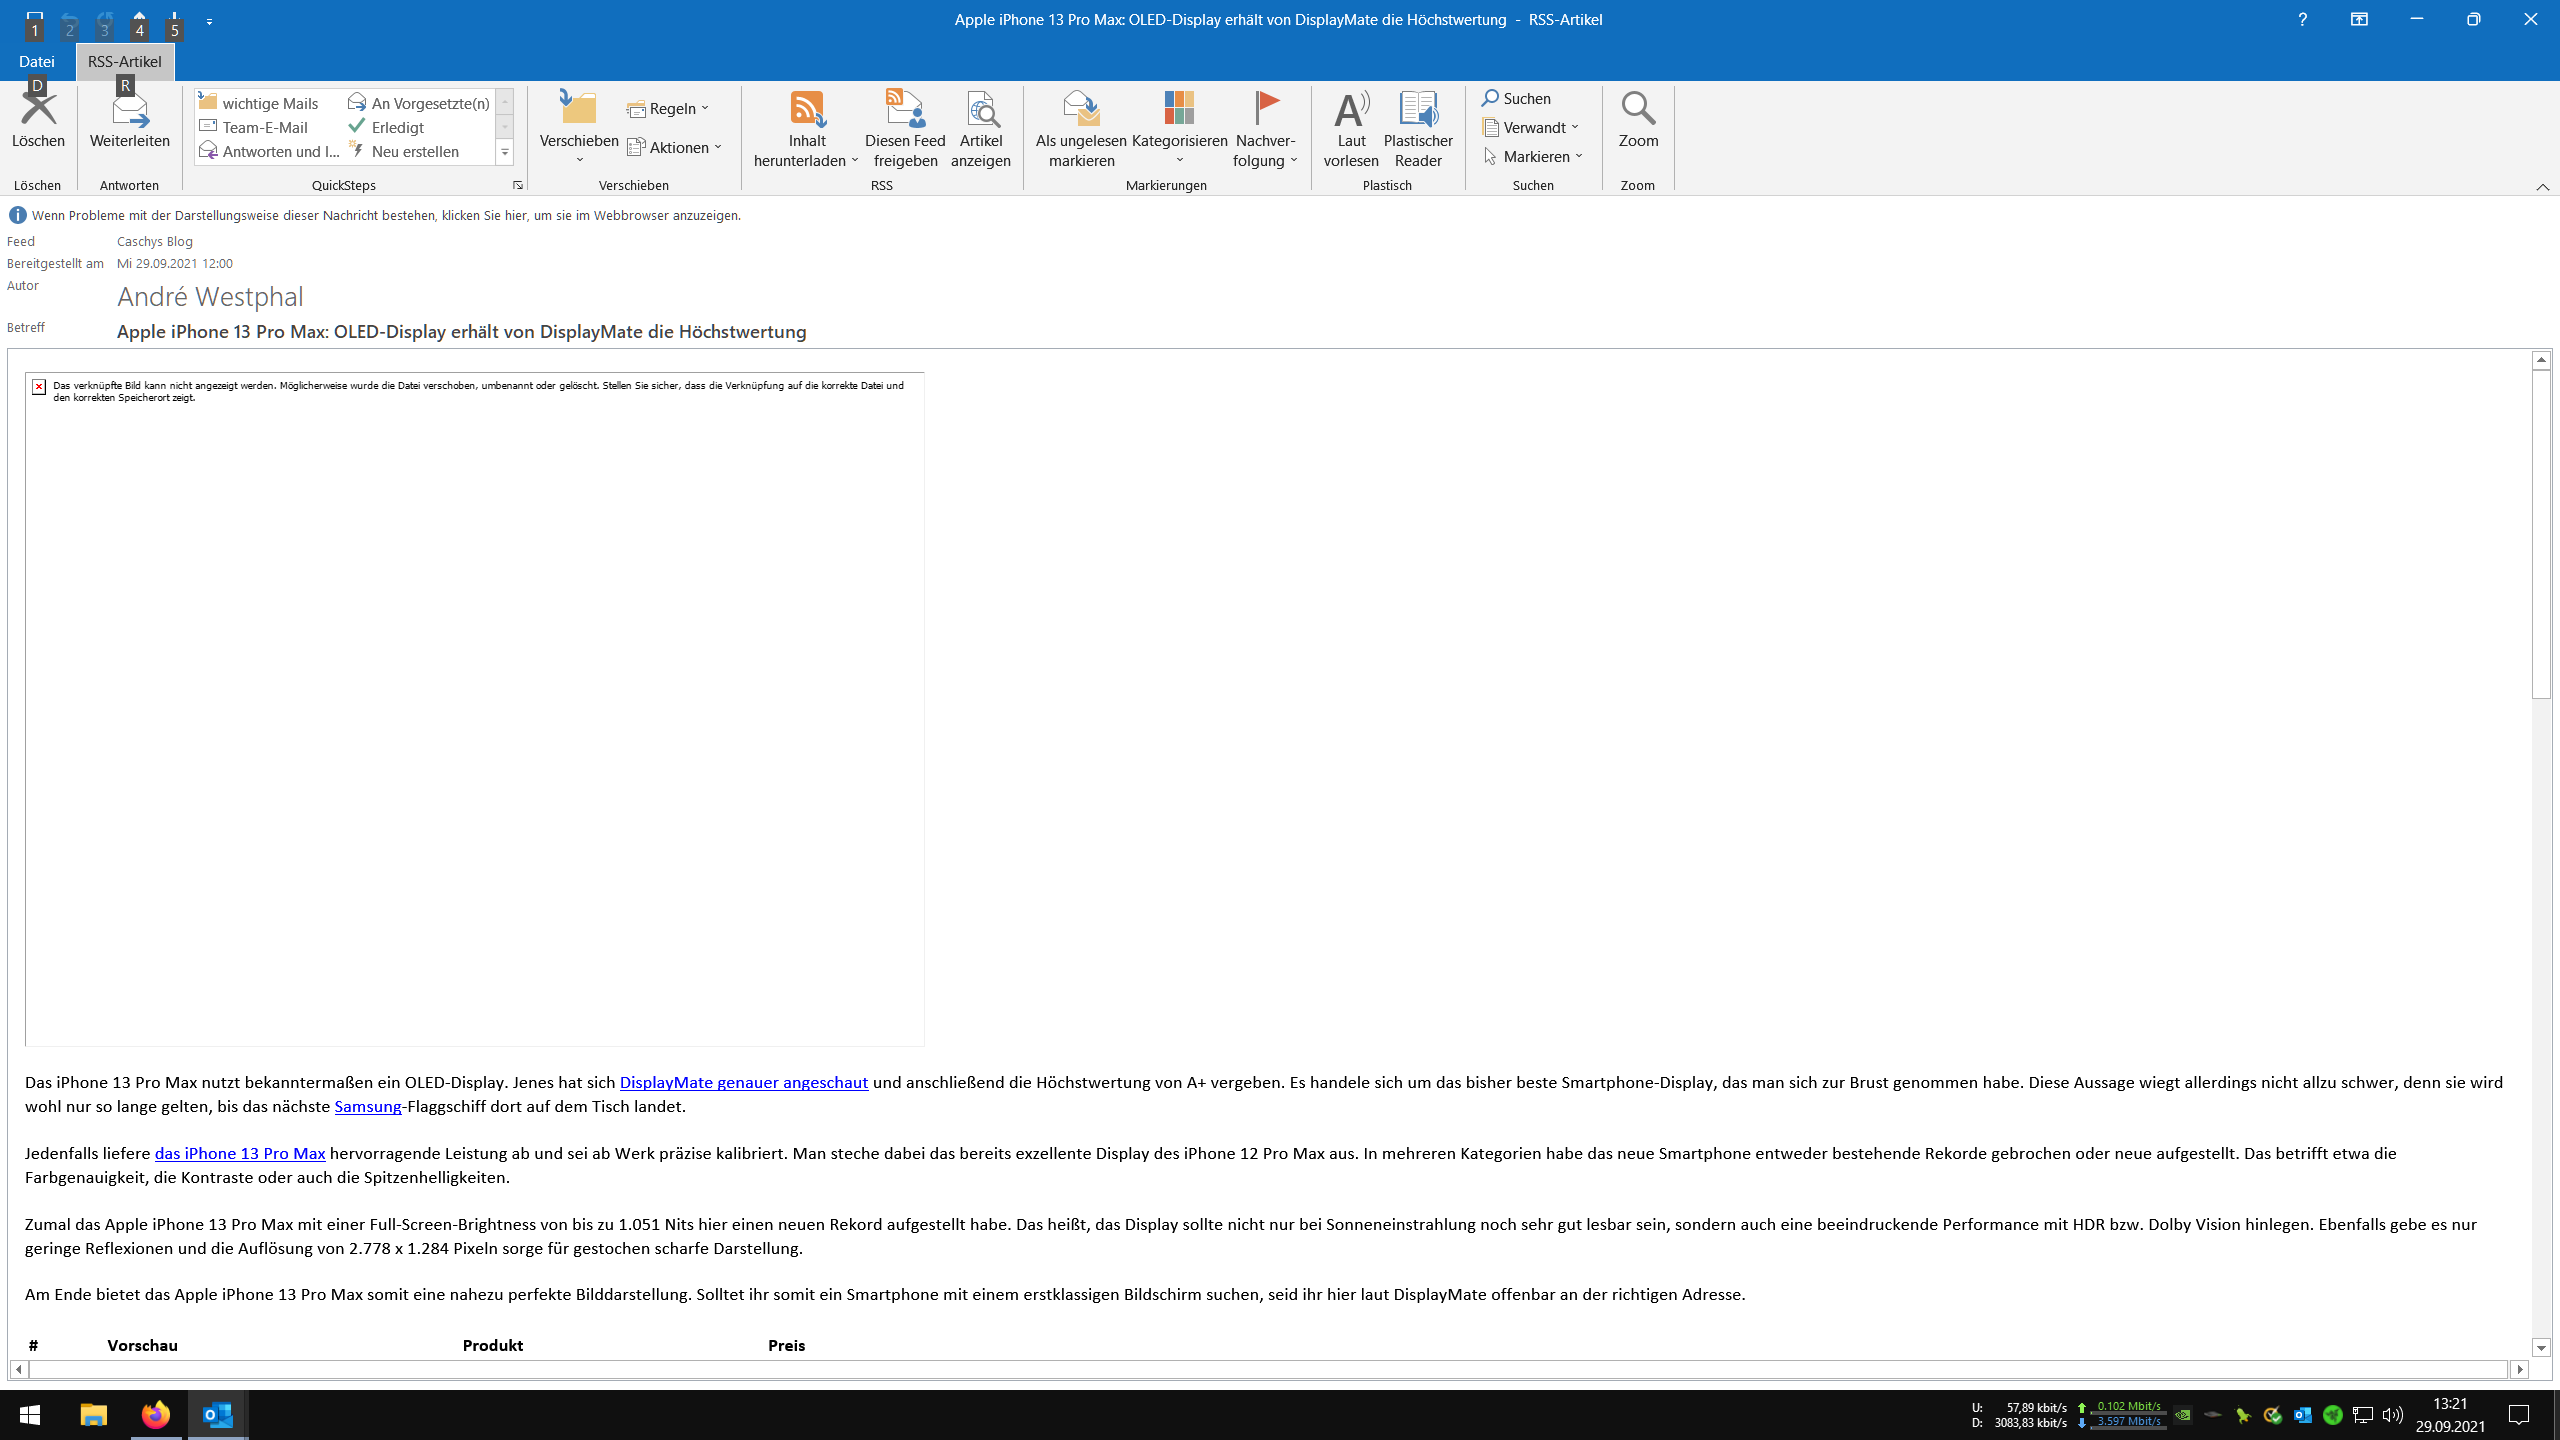The image size is (2560, 1440).
Task: Expand the QuickSteps gallery with the More arrow
Action: coord(505,152)
